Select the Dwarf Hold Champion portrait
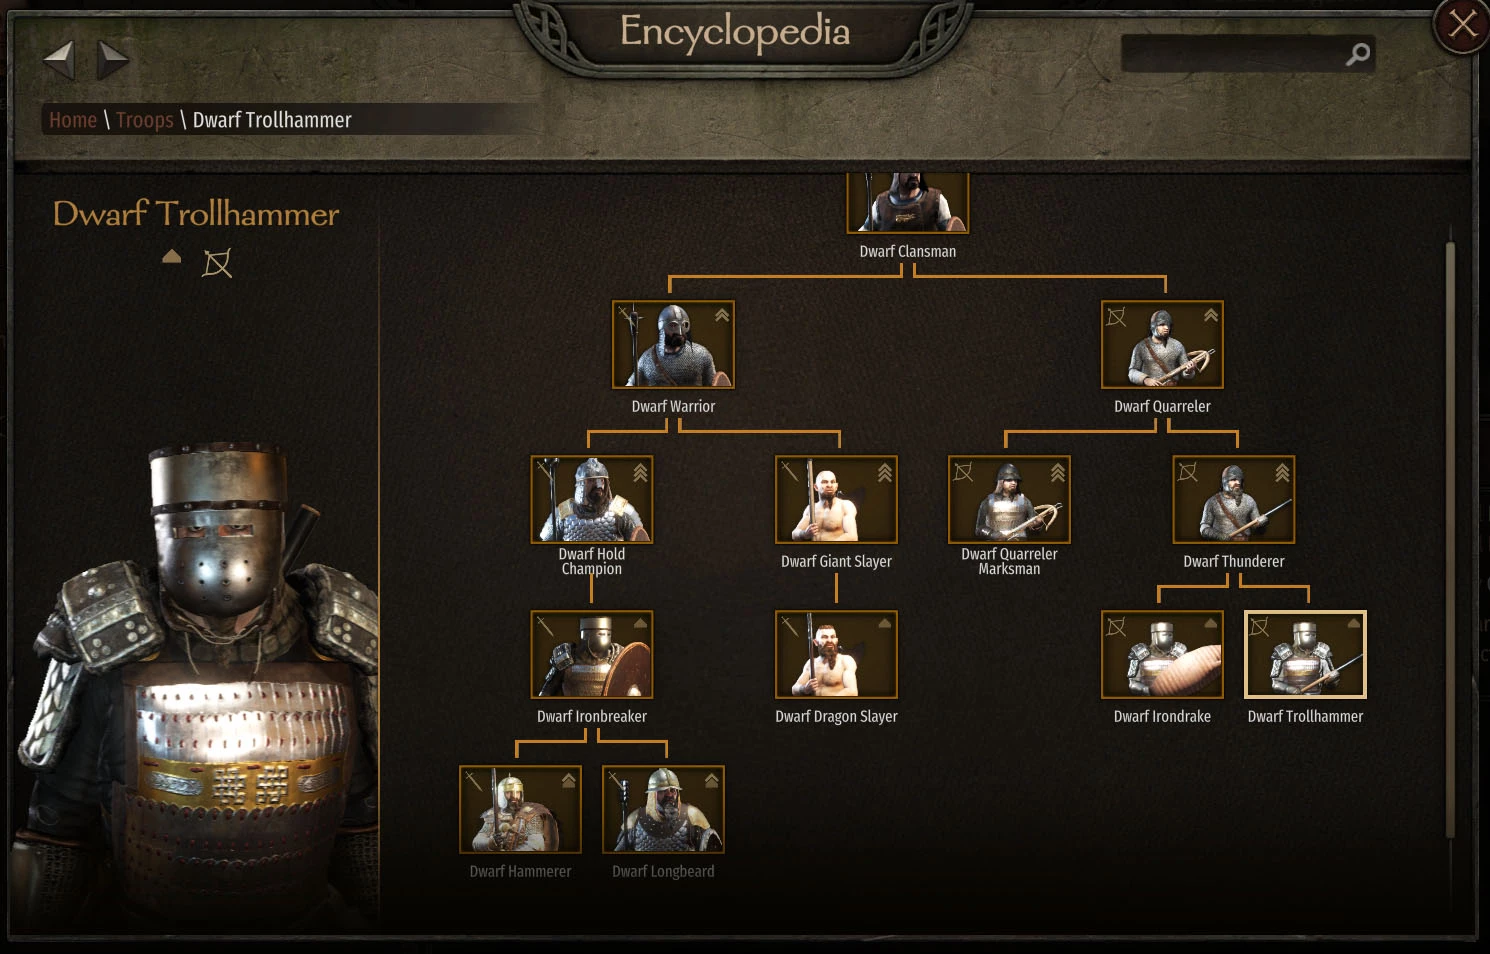 (x=592, y=499)
